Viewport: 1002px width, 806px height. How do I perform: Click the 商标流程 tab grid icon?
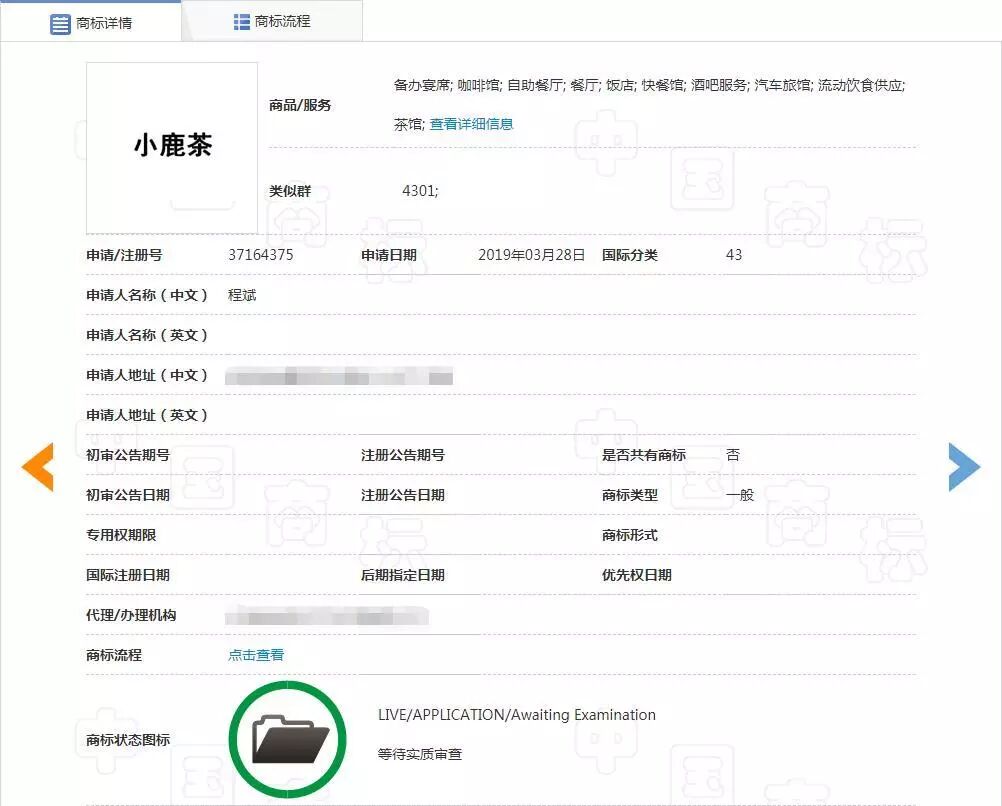point(242,22)
